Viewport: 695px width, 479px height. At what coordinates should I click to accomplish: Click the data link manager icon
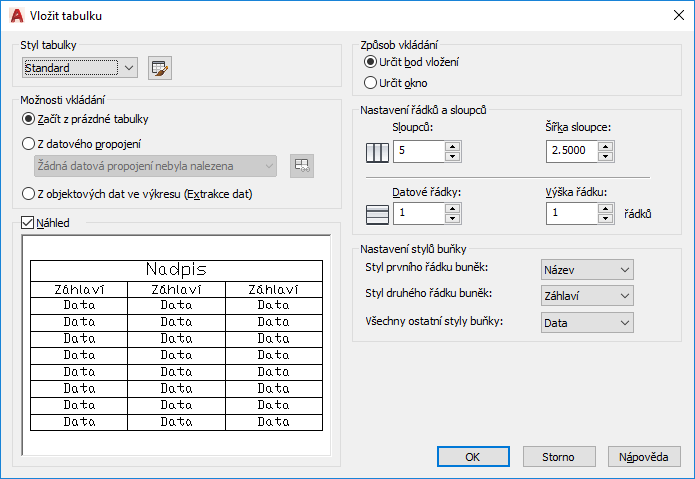click(x=302, y=166)
